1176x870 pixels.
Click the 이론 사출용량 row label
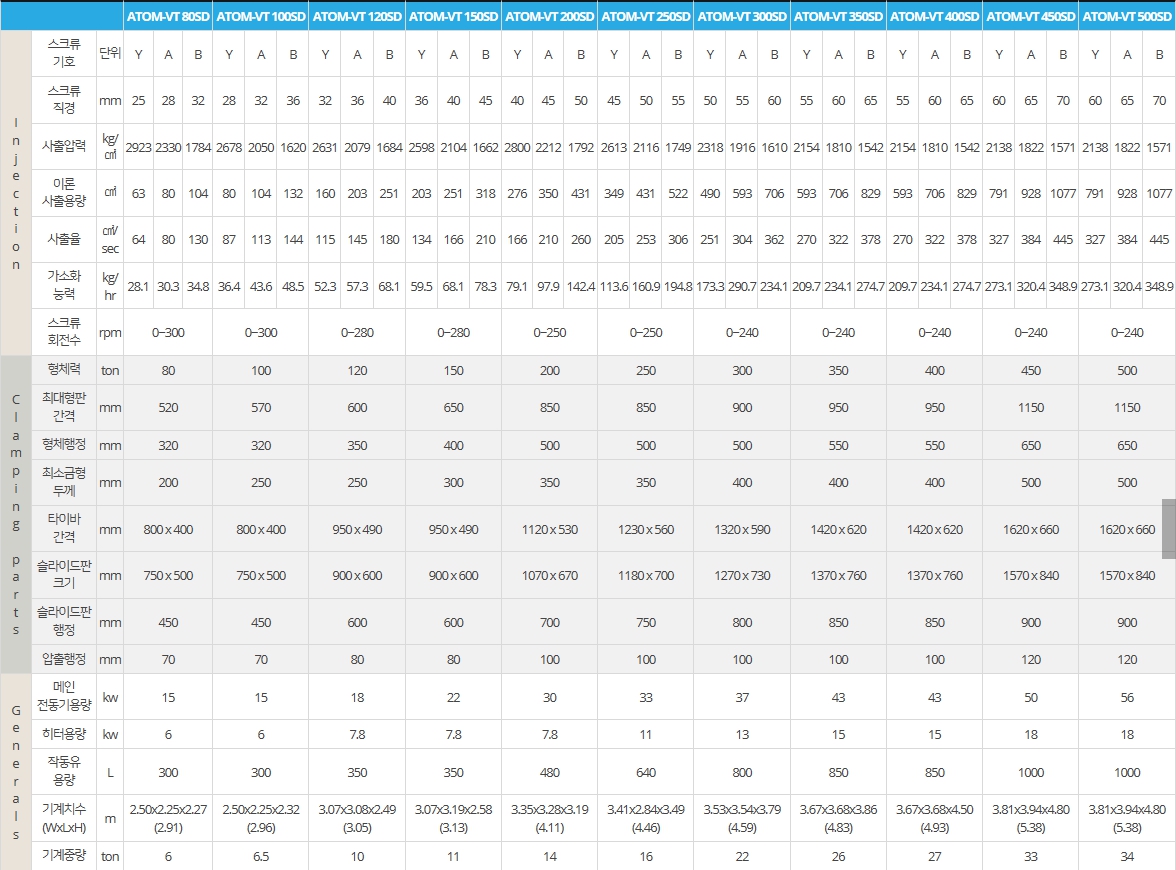pyautogui.click(x=64, y=192)
